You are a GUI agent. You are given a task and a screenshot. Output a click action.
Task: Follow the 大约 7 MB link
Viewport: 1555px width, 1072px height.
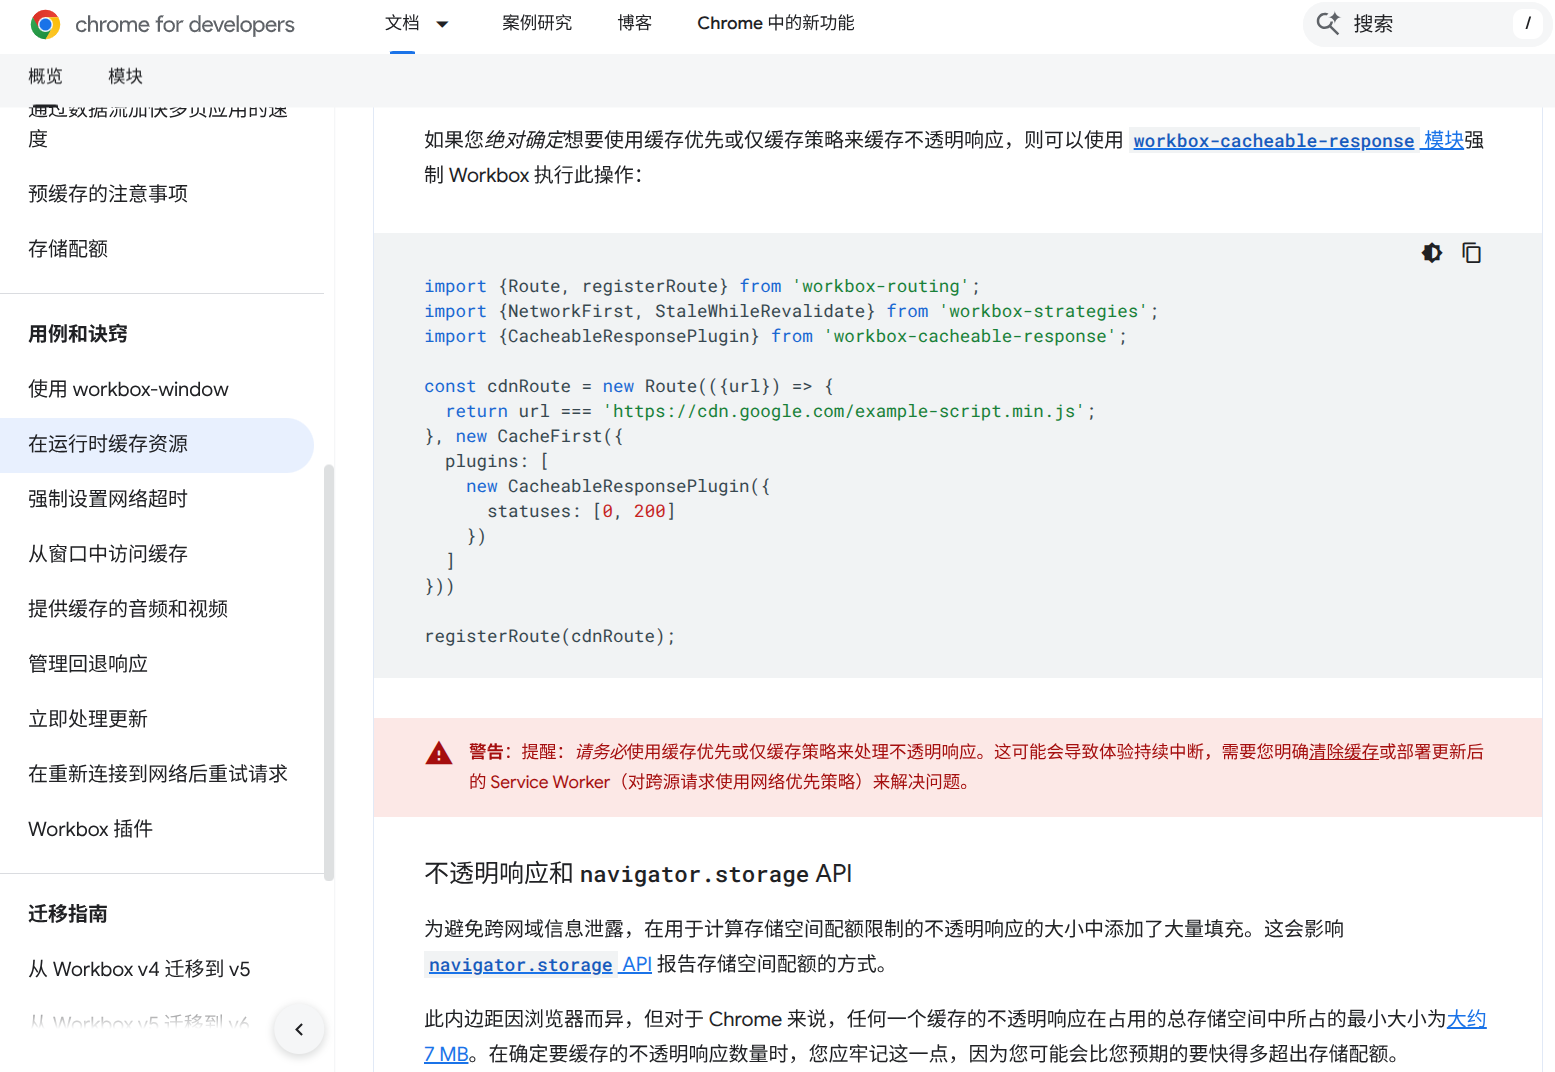coord(1467,1019)
